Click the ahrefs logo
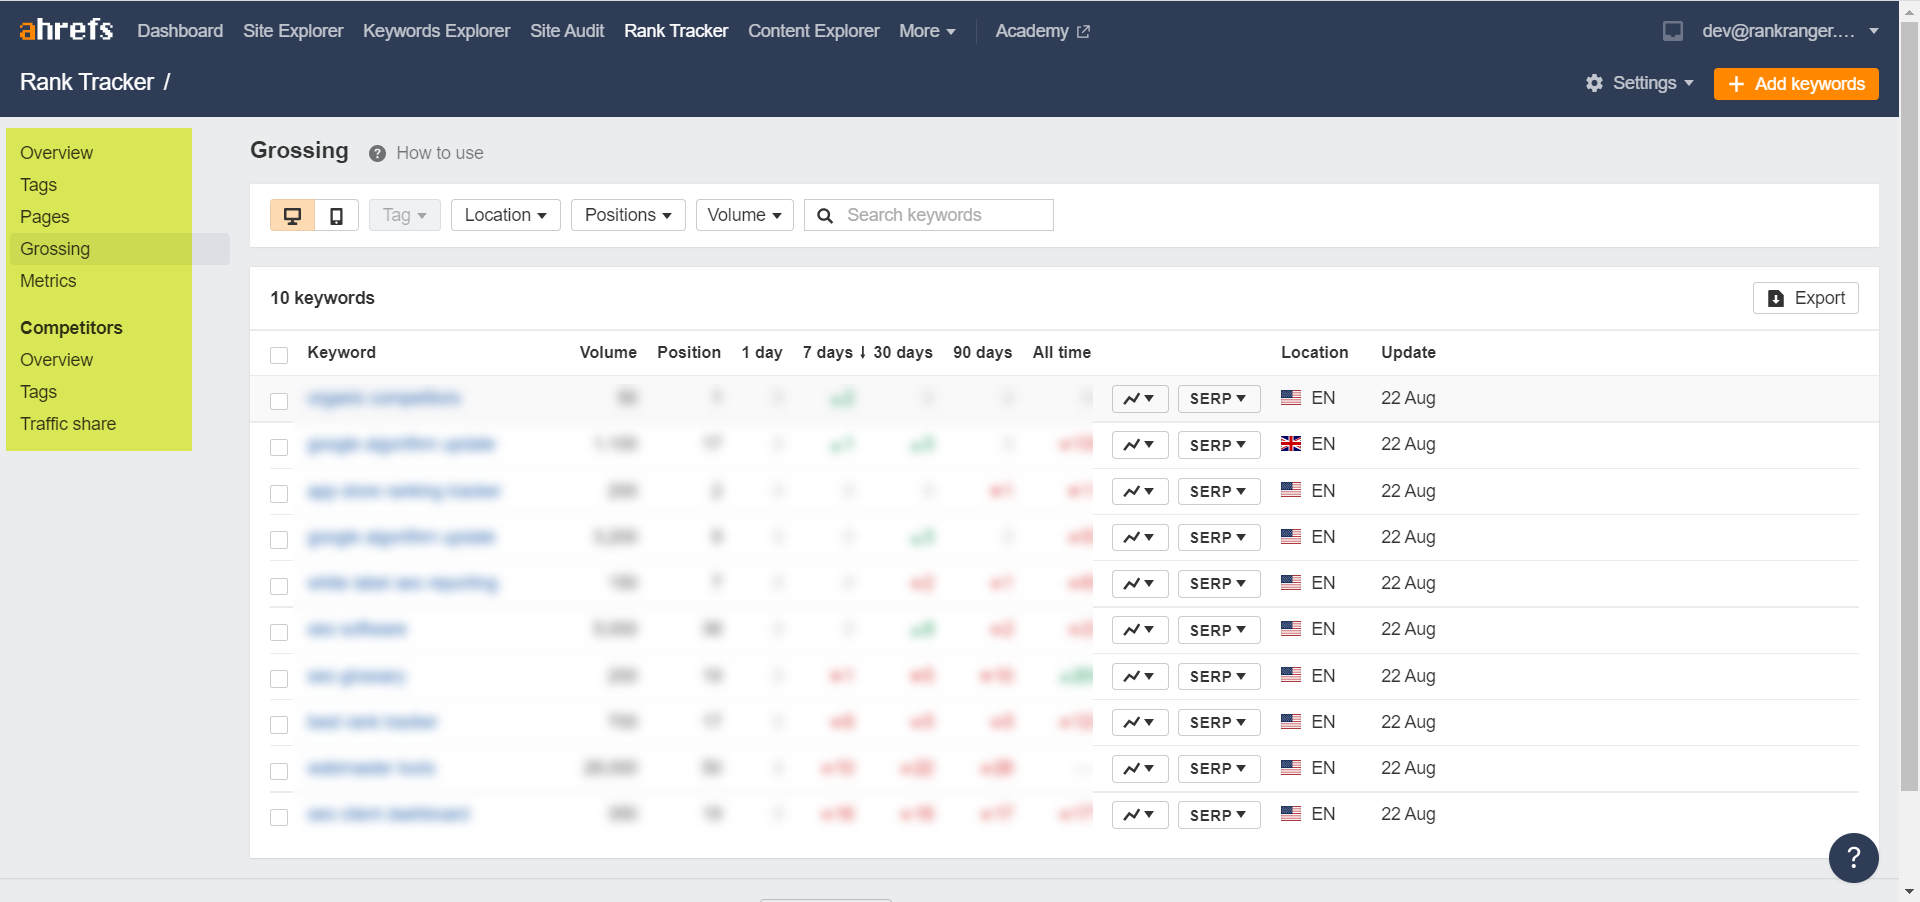The width and height of the screenshot is (1920, 902). pyautogui.click(x=66, y=30)
